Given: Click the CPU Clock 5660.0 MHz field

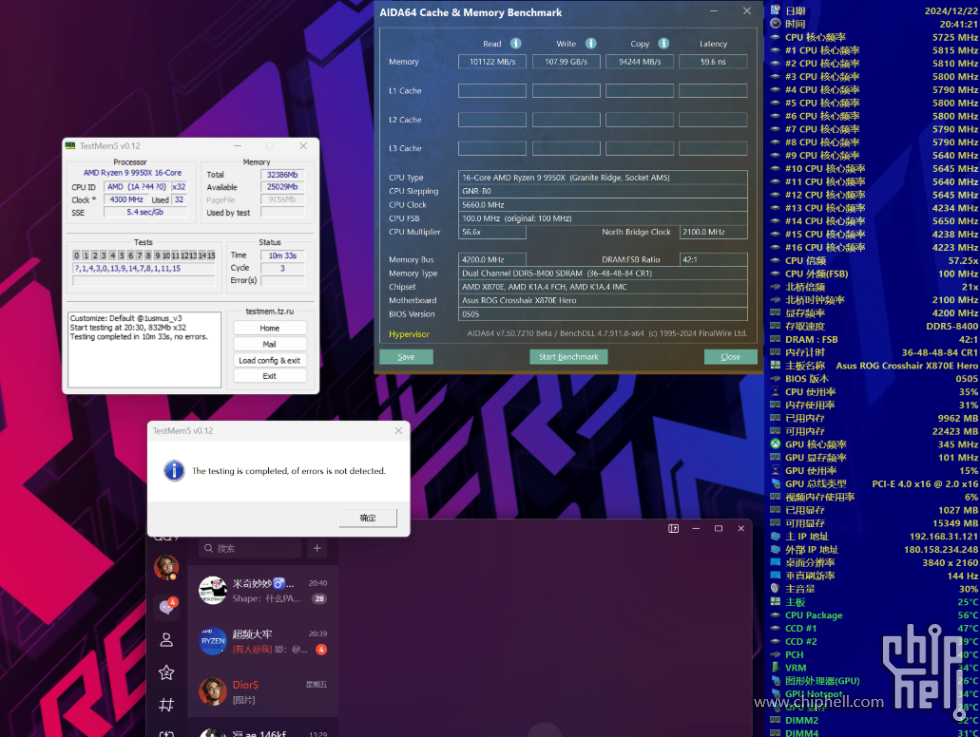Looking at the screenshot, I should point(602,205).
